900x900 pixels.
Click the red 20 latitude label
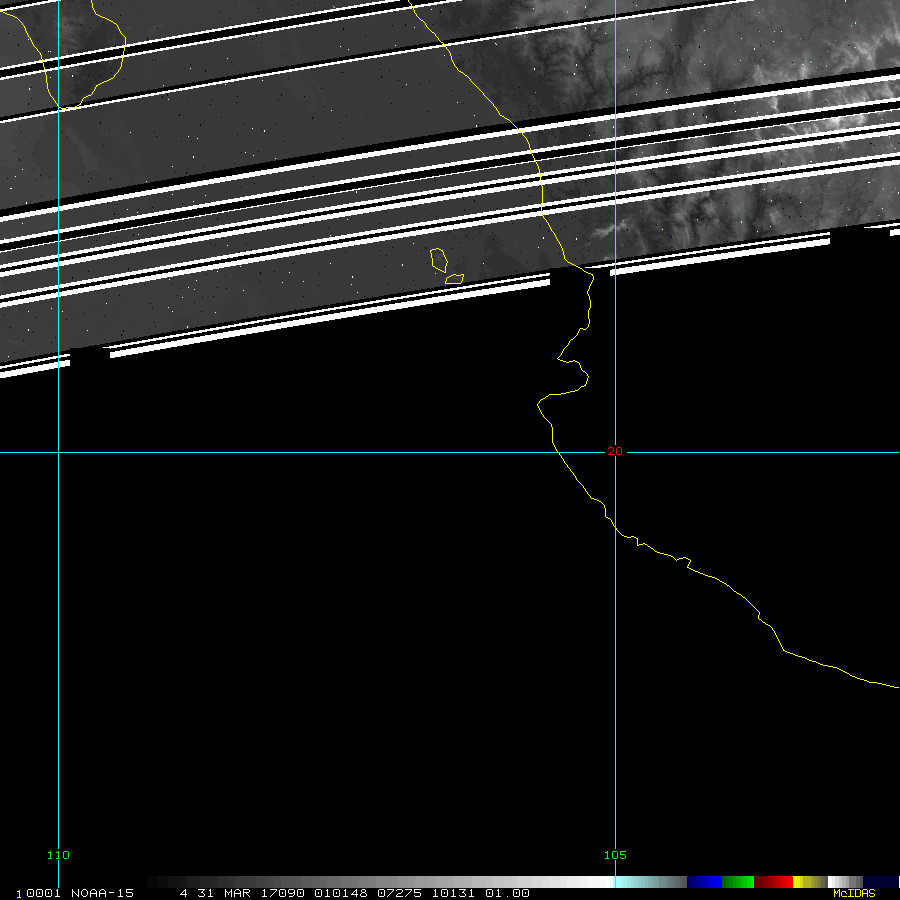614,452
